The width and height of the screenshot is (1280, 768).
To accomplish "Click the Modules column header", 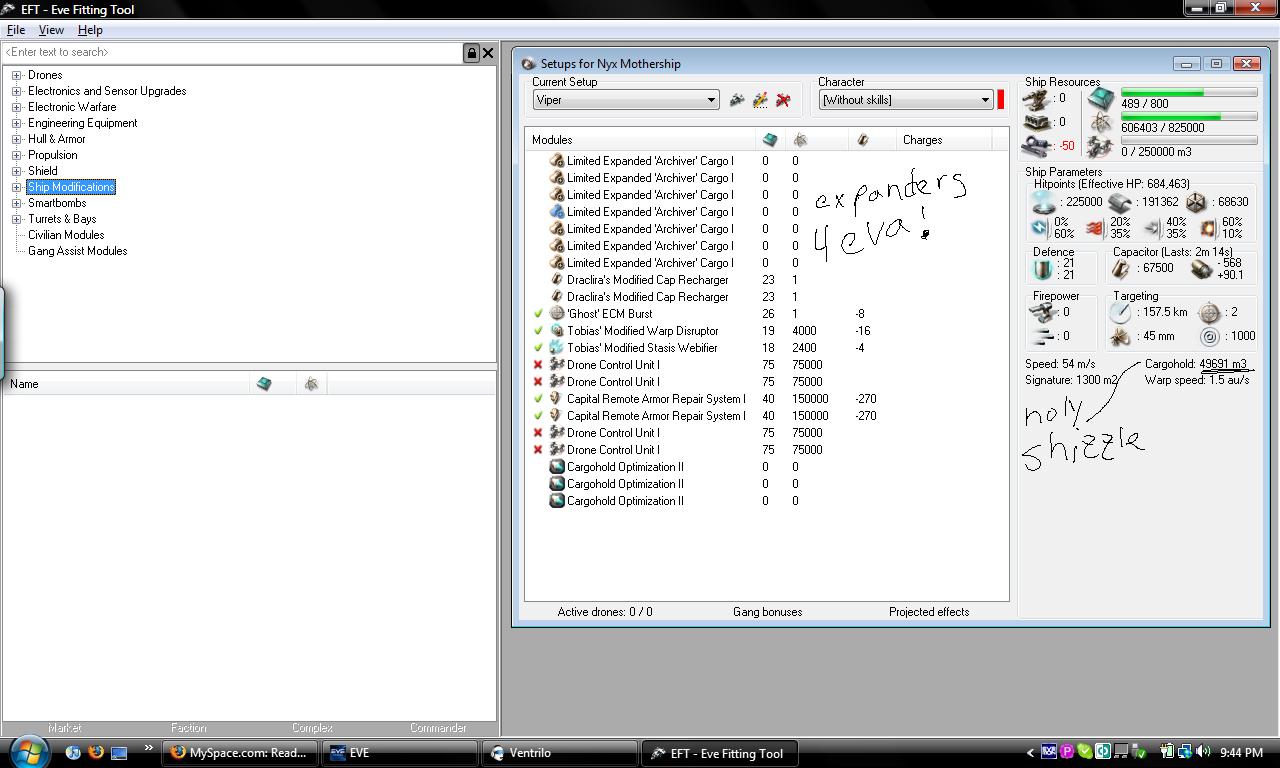I will click(641, 140).
